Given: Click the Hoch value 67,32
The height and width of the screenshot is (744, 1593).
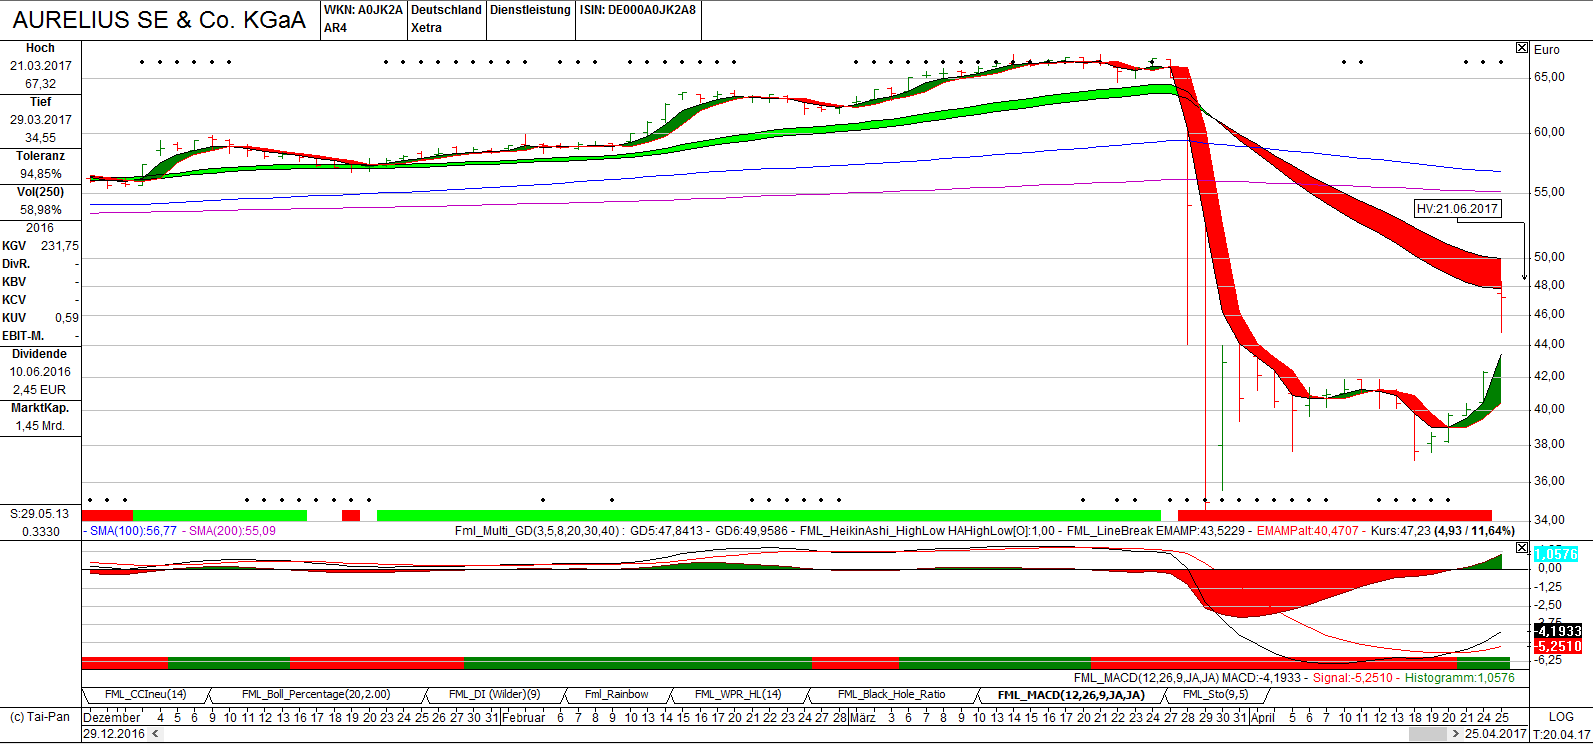Looking at the screenshot, I should coord(41,84).
